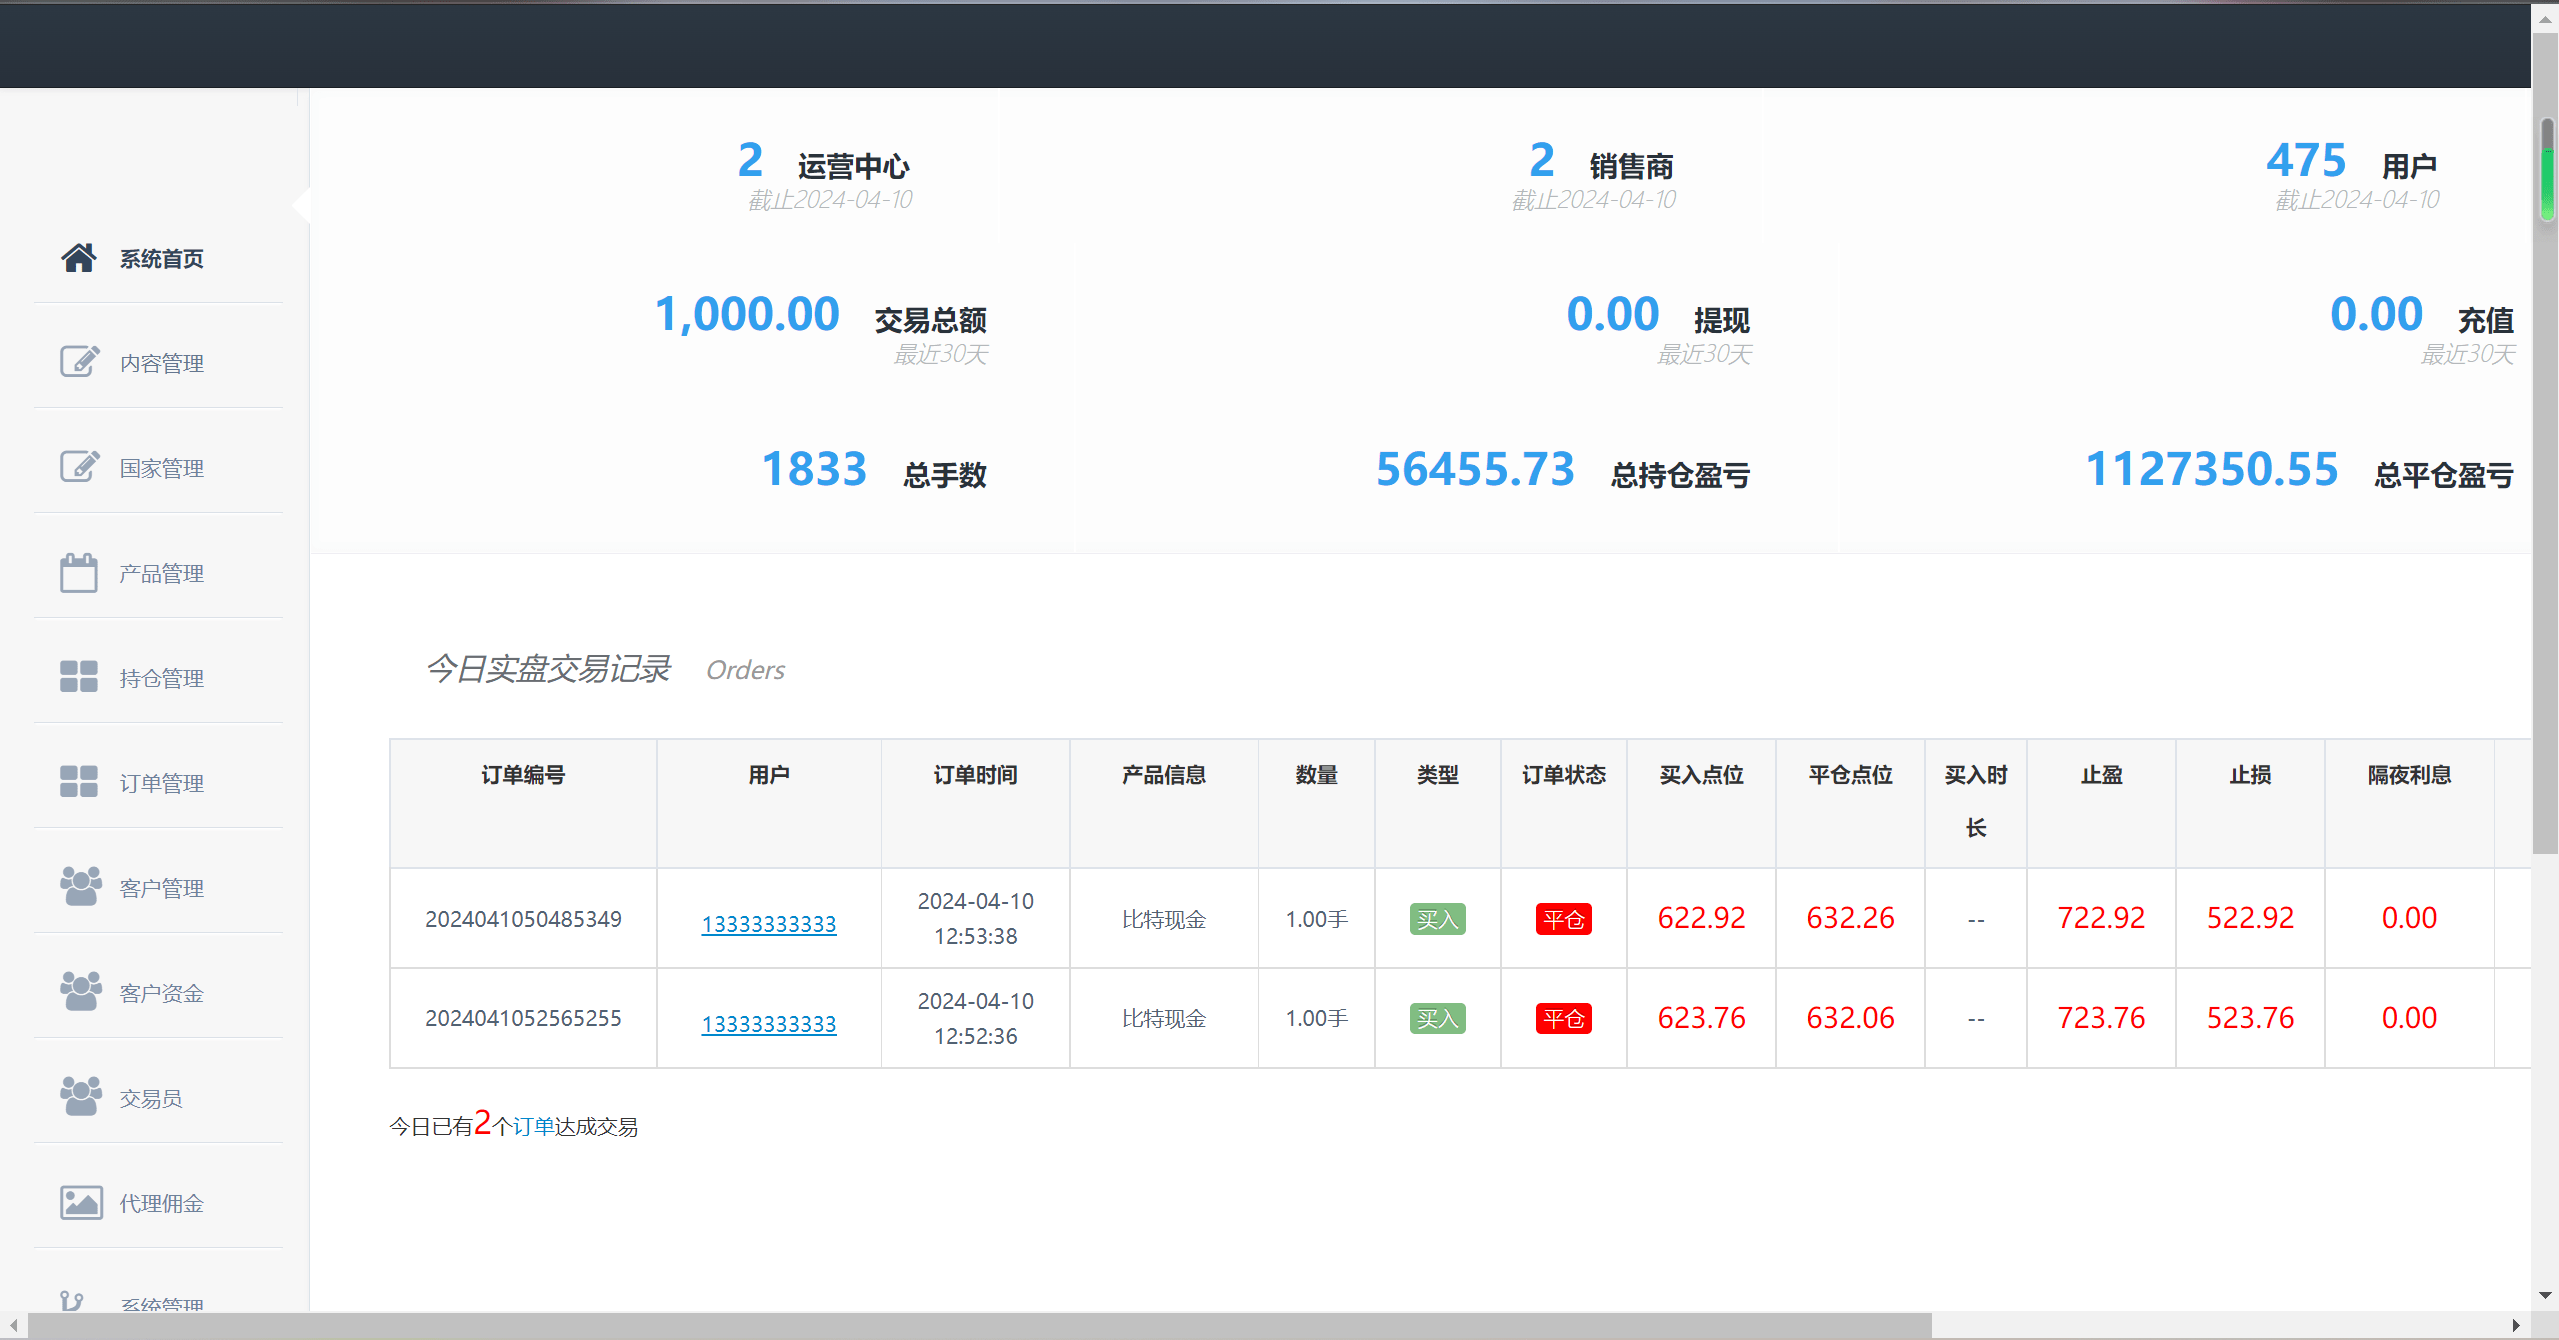Open the 客户资金 menu item
This screenshot has width=2559, height=1340.
click(161, 993)
